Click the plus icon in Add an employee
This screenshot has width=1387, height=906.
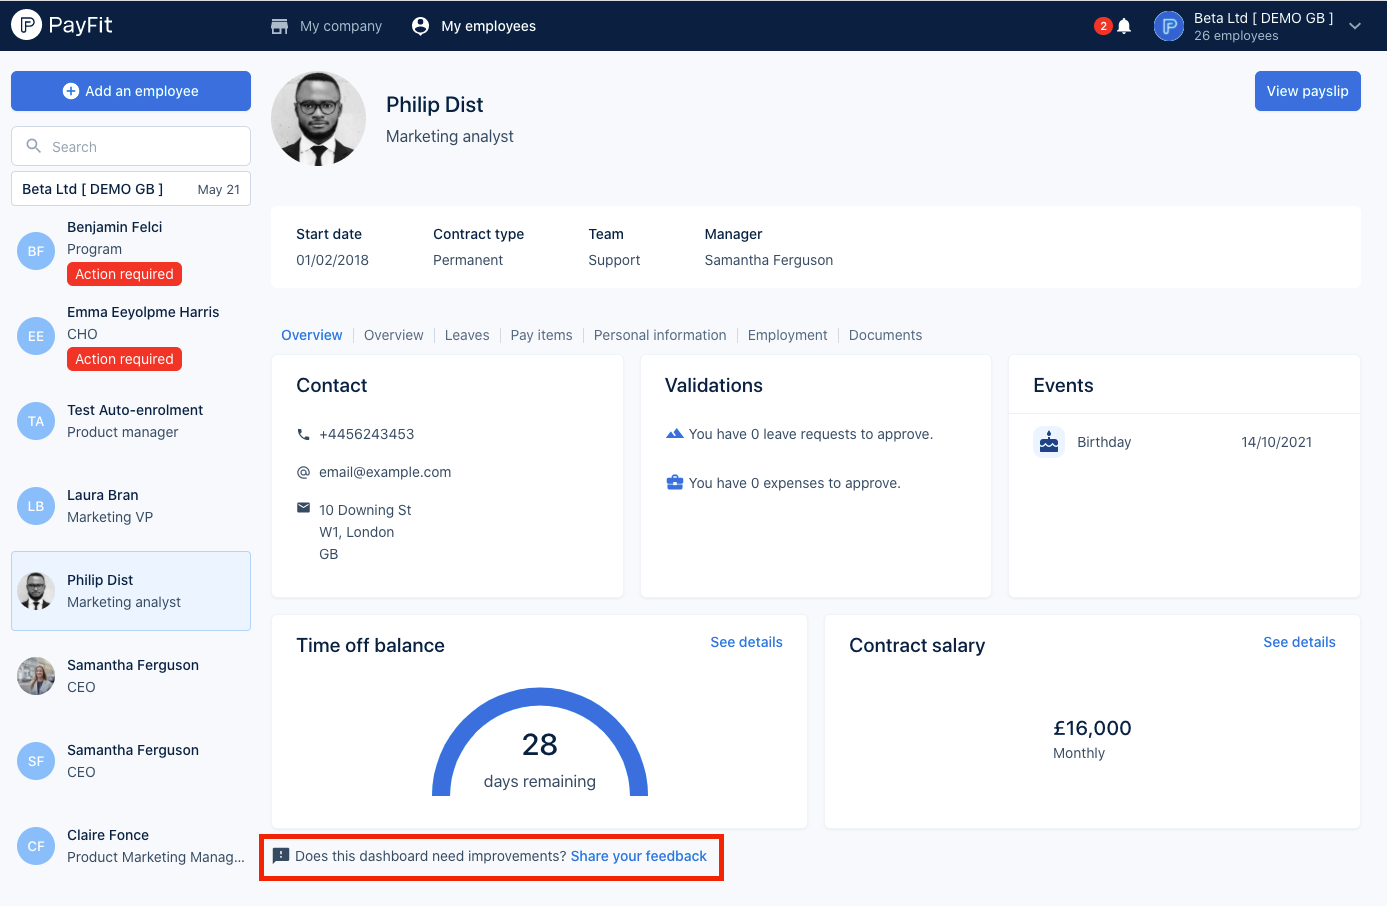click(71, 91)
